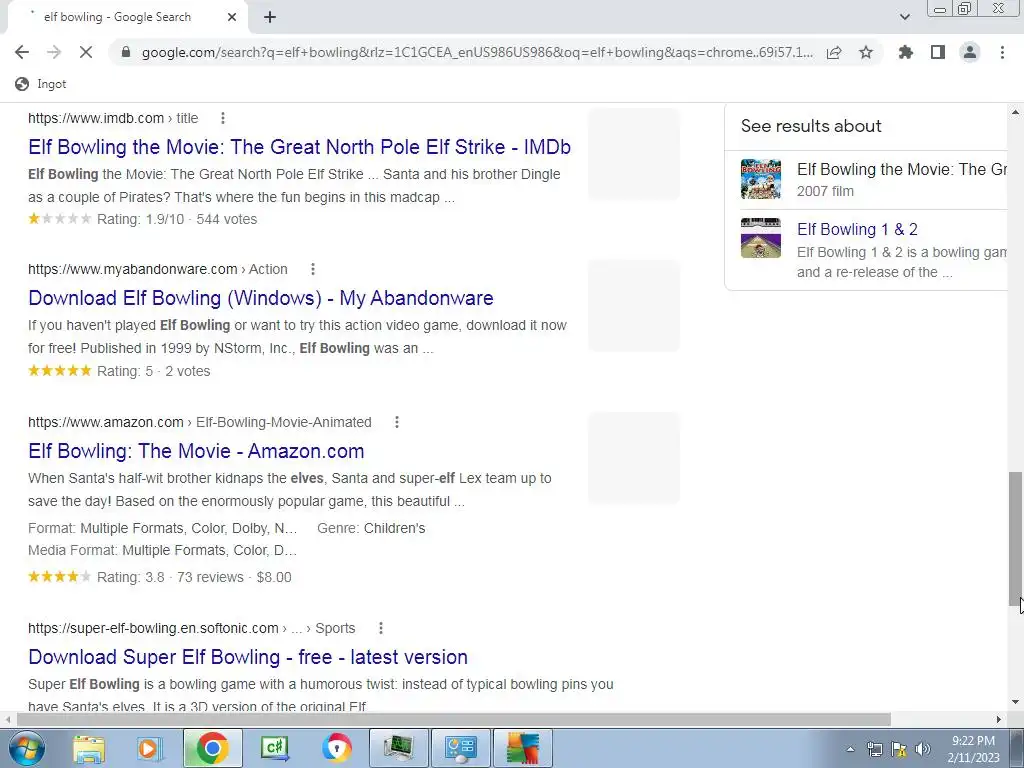Open the profile avatar menu
The width and height of the screenshot is (1024, 768).
[970, 52]
